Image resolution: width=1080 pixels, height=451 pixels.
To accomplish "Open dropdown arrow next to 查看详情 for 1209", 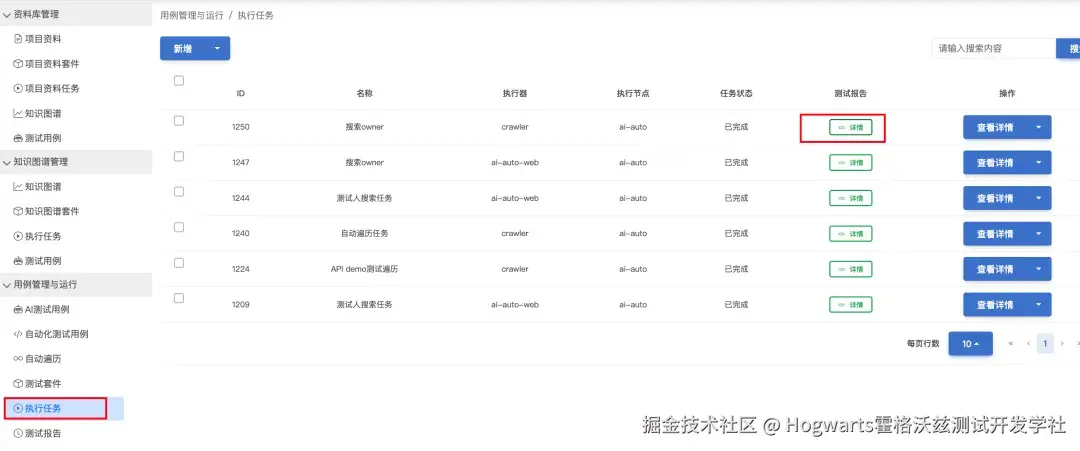I will tap(1038, 304).
